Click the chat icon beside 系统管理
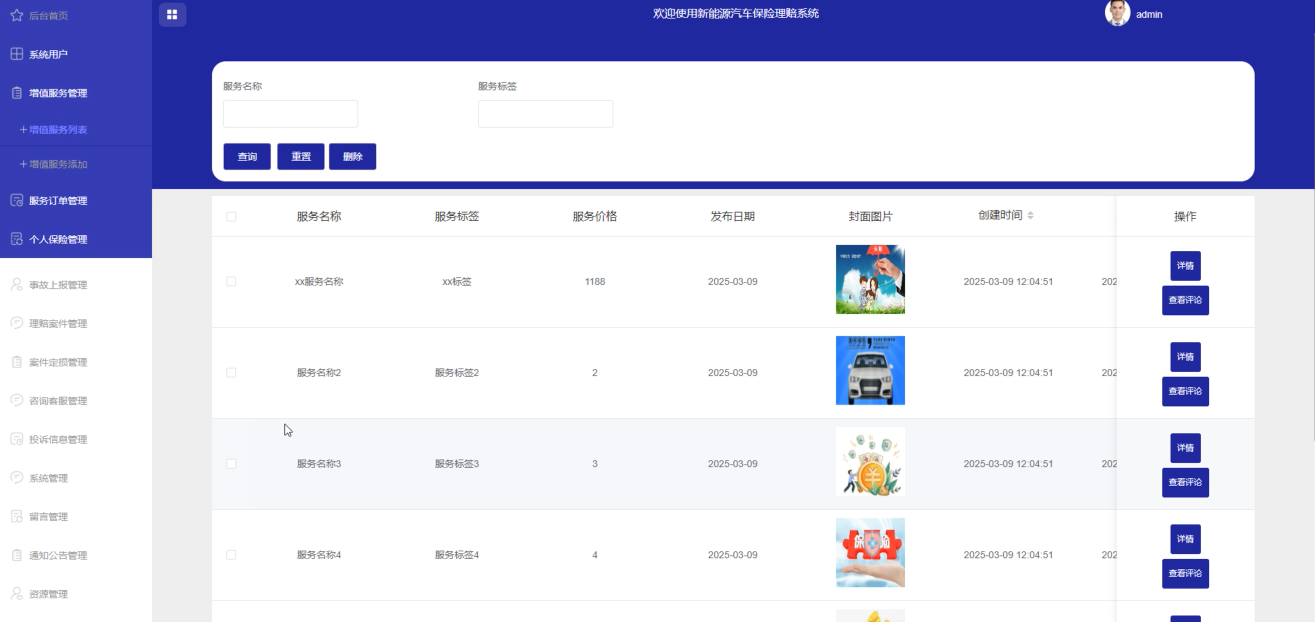1315x622 pixels. coord(16,478)
